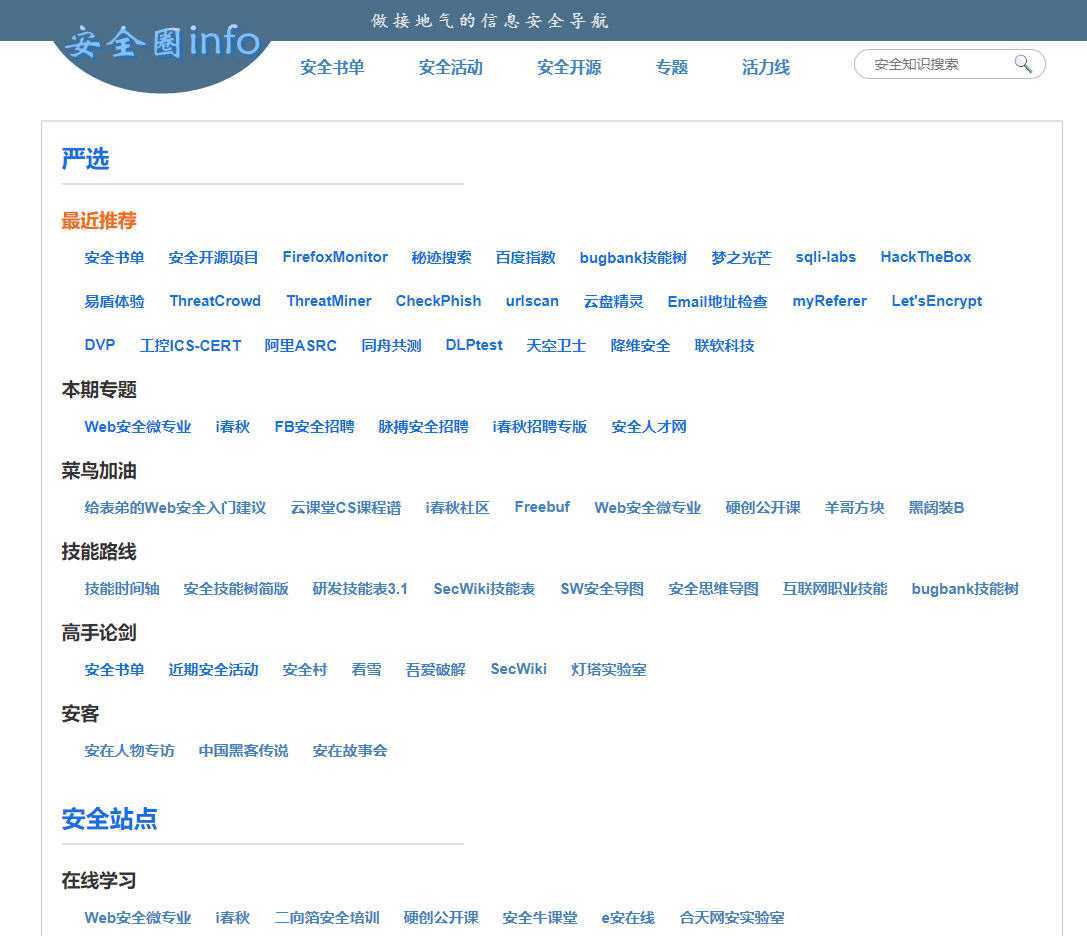Open the 秘迹搜索 link
Screen dimensions: 1087x936
pos(442,257)
